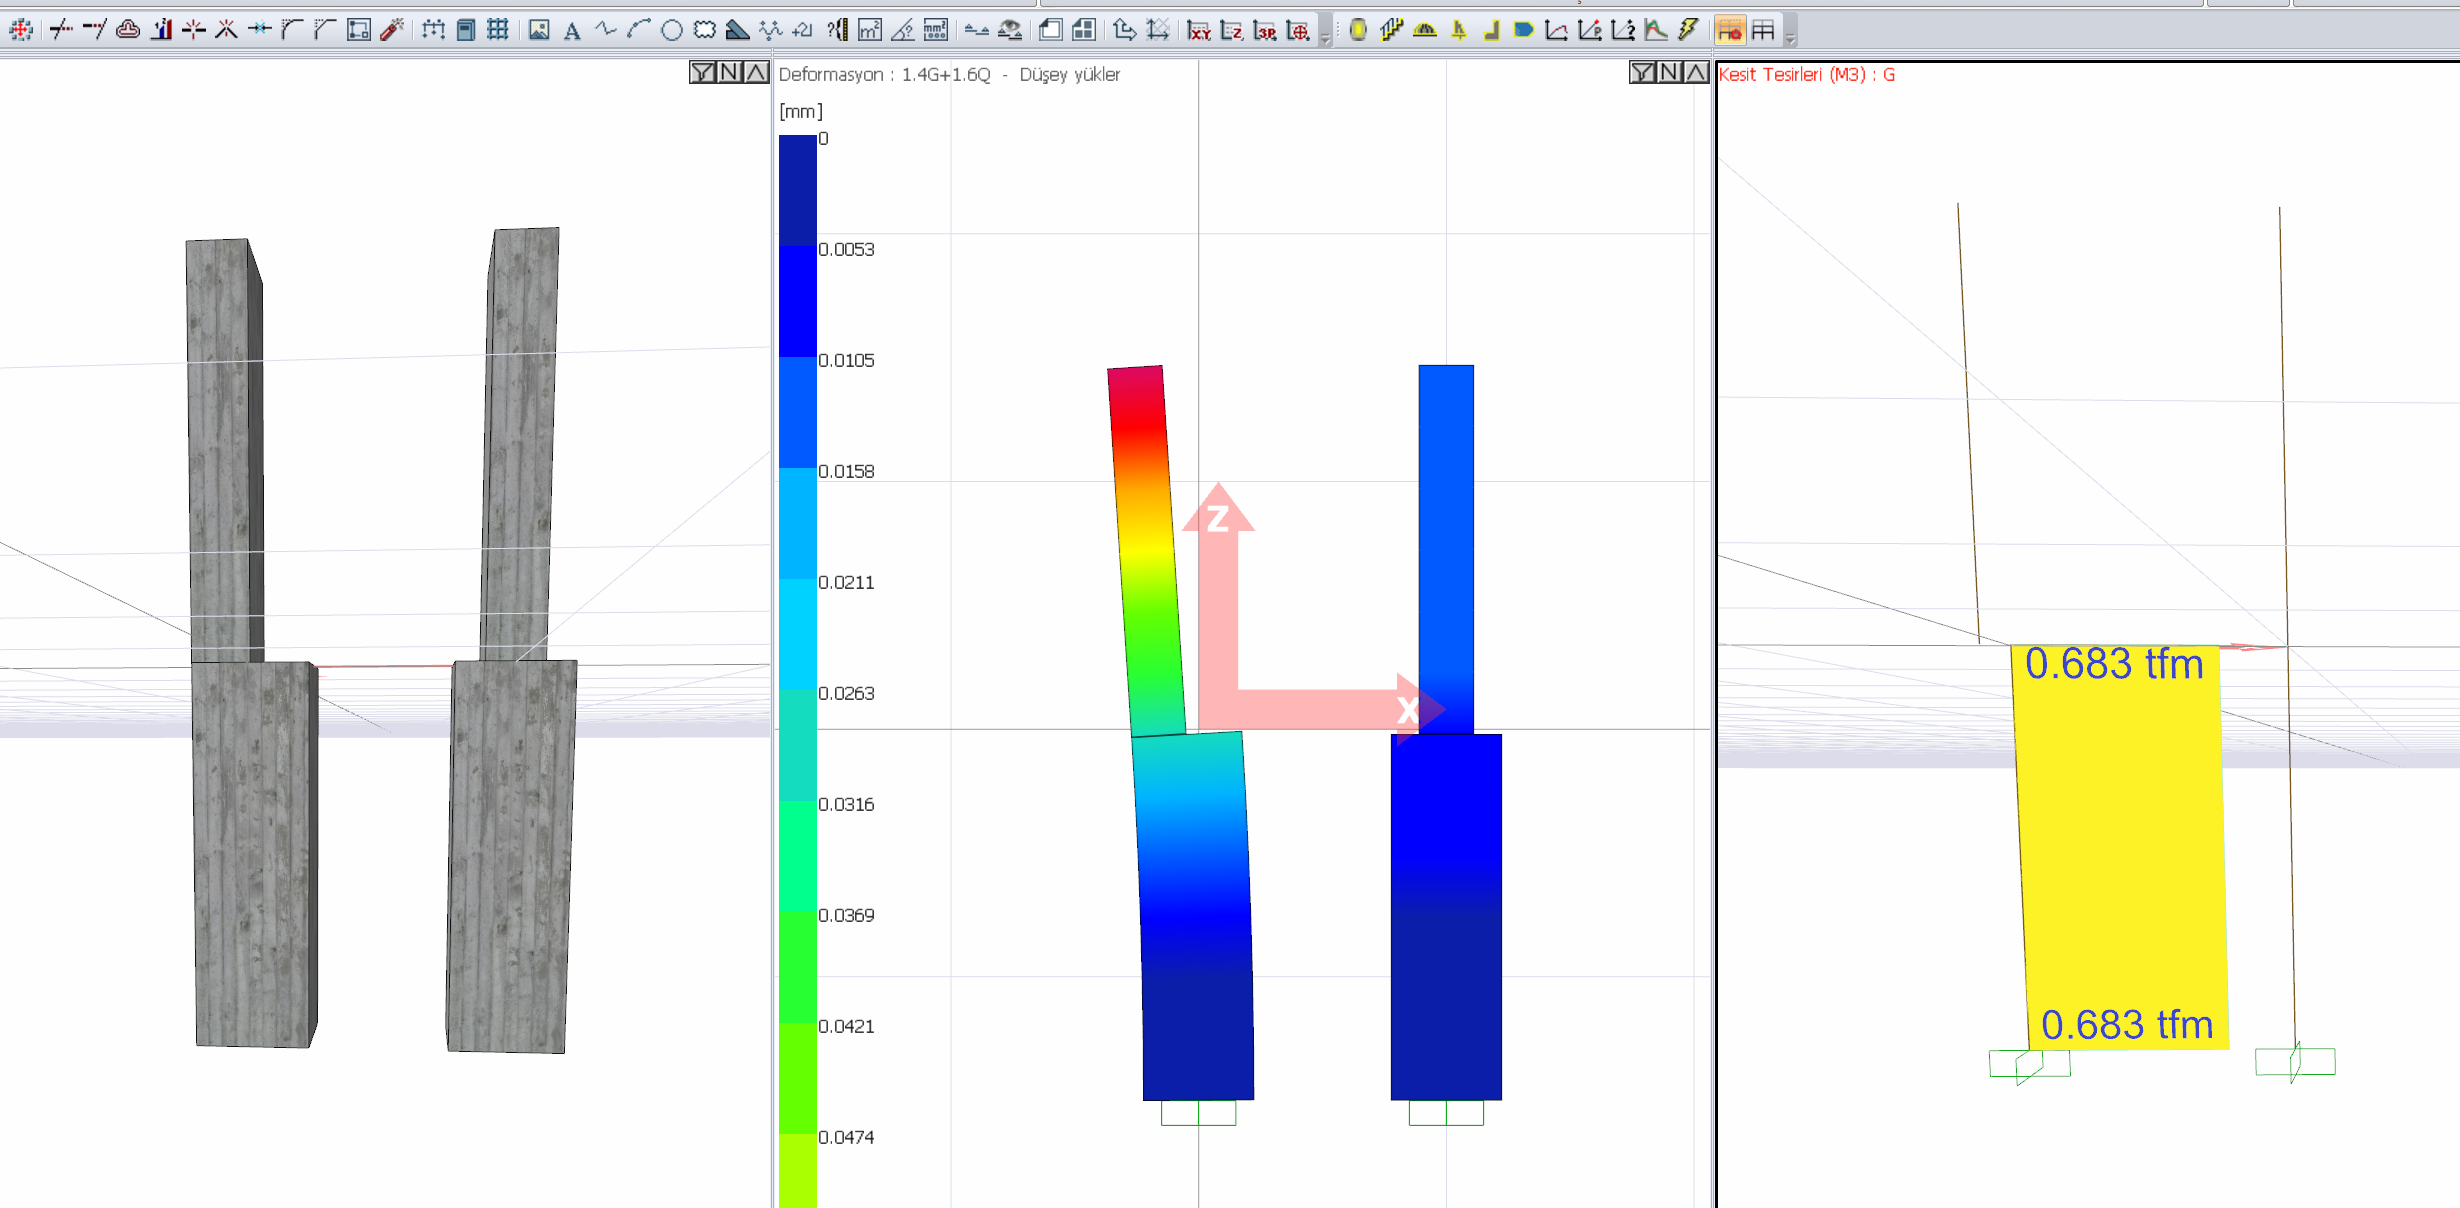Click the yellow staircase icon
Image resolution: width=2460 pixels, height=1208 pixels.
pyautogui.click(x=1392, y=30)
